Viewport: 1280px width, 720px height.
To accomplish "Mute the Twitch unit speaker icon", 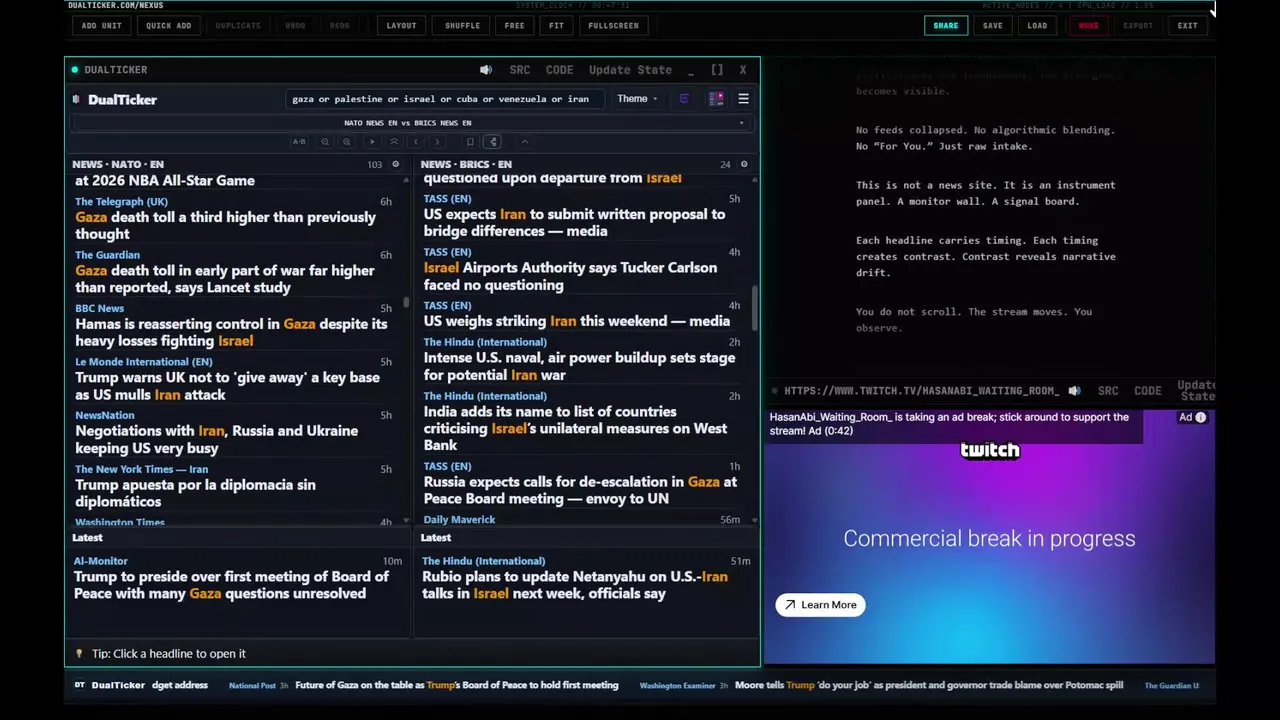I will [x=1074, y=391].
